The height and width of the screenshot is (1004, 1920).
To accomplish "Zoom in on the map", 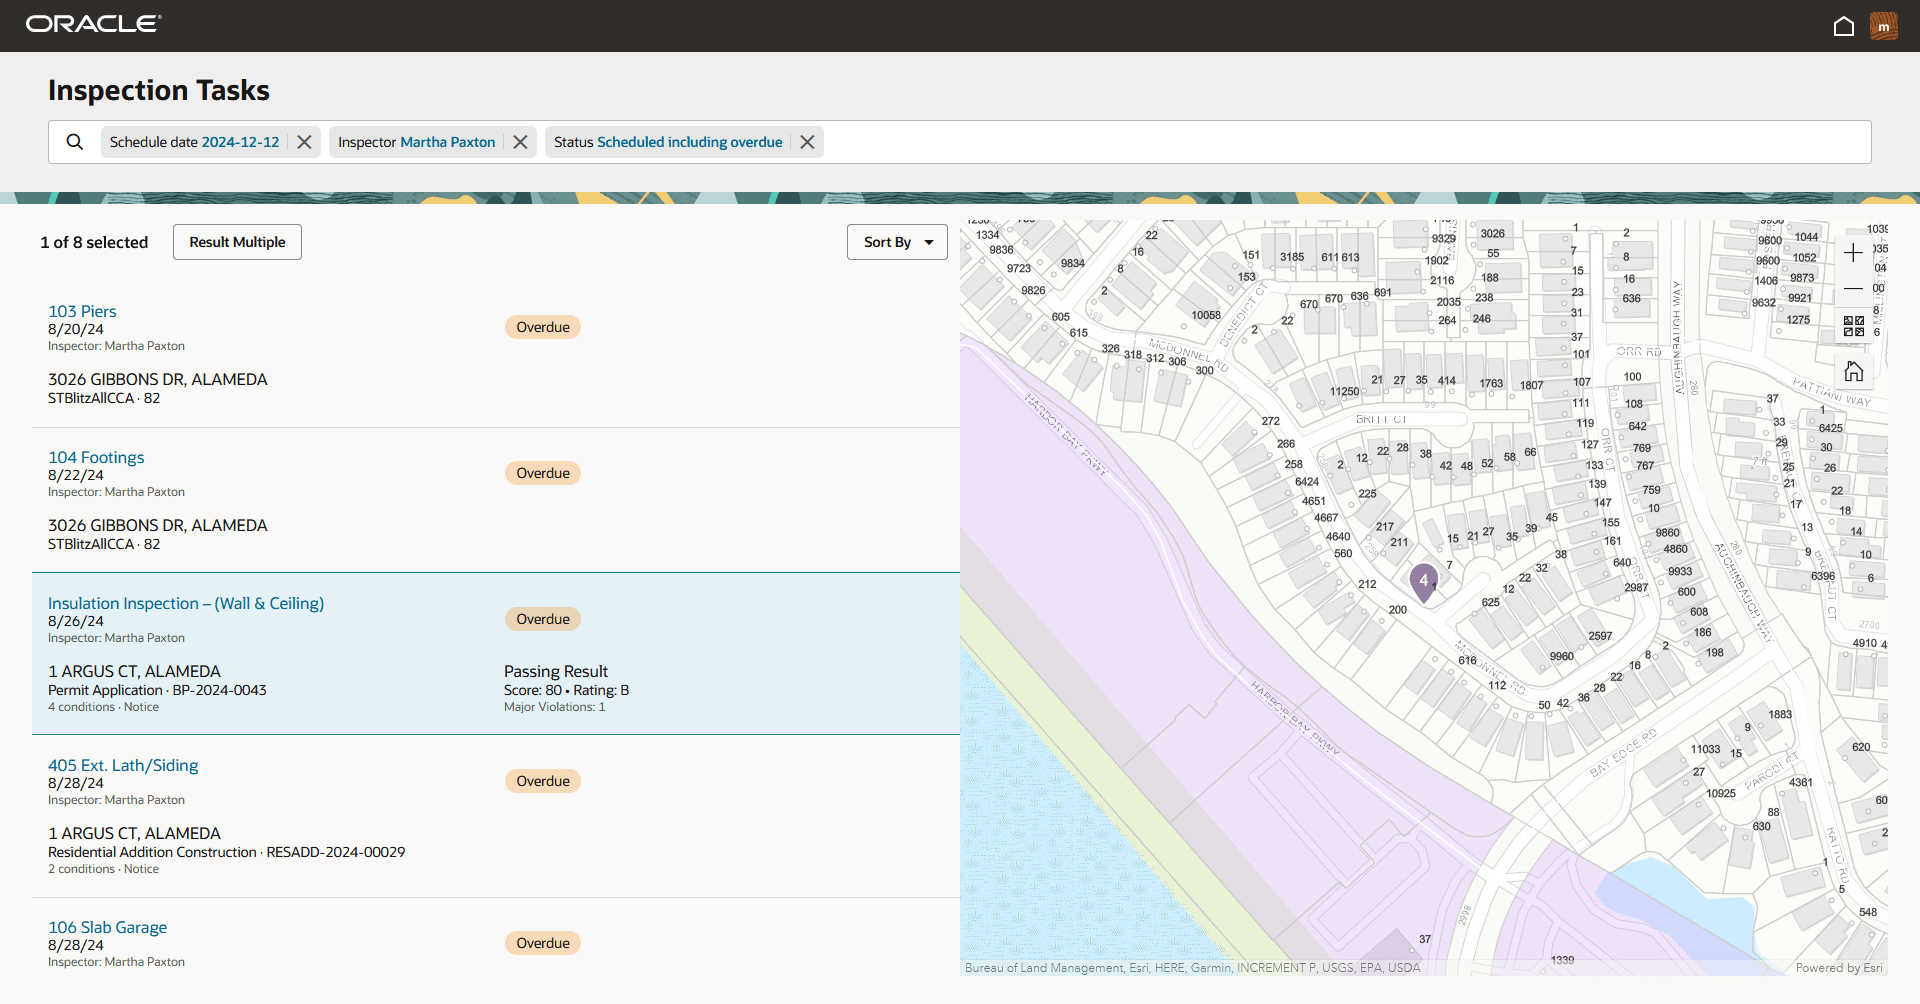I will click(1854, 253).
